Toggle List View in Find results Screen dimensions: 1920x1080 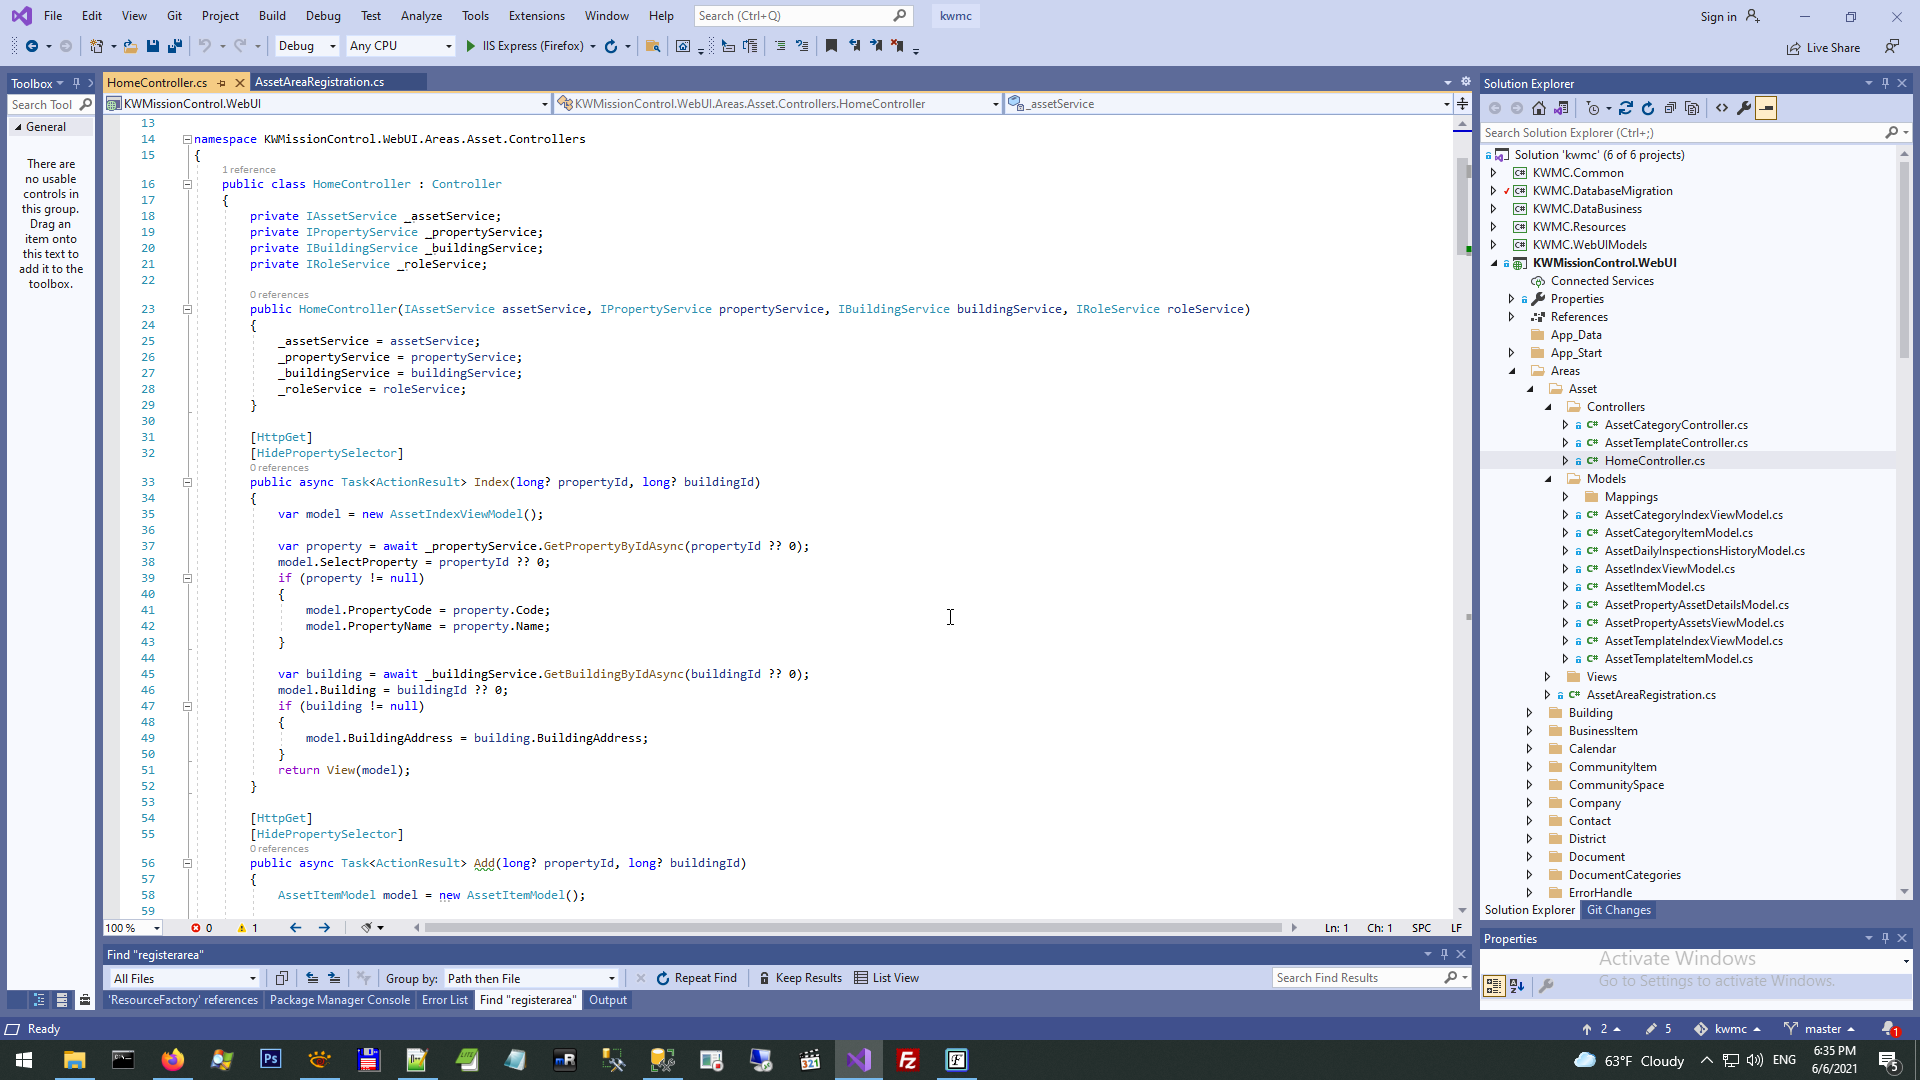click(x=886, y=978)
